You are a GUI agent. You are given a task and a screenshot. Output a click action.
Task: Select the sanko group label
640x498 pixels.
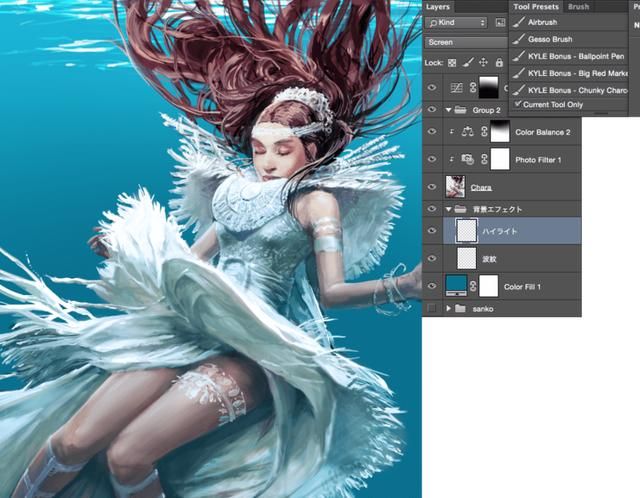pos(483,309)
